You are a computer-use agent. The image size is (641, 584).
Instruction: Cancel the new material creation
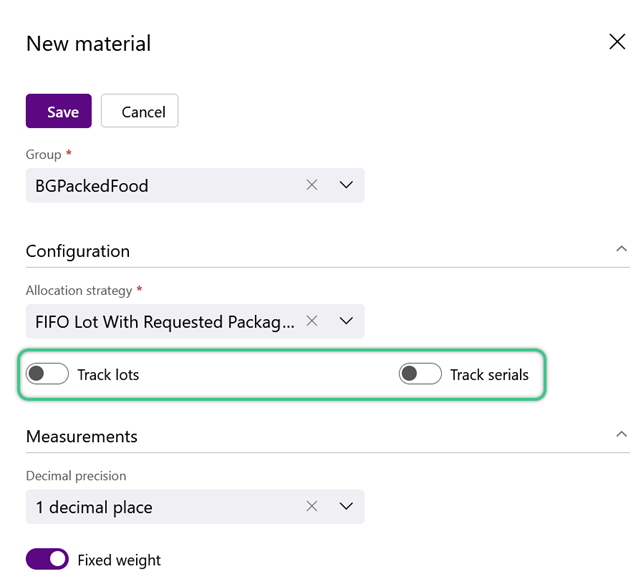[140, 111]
